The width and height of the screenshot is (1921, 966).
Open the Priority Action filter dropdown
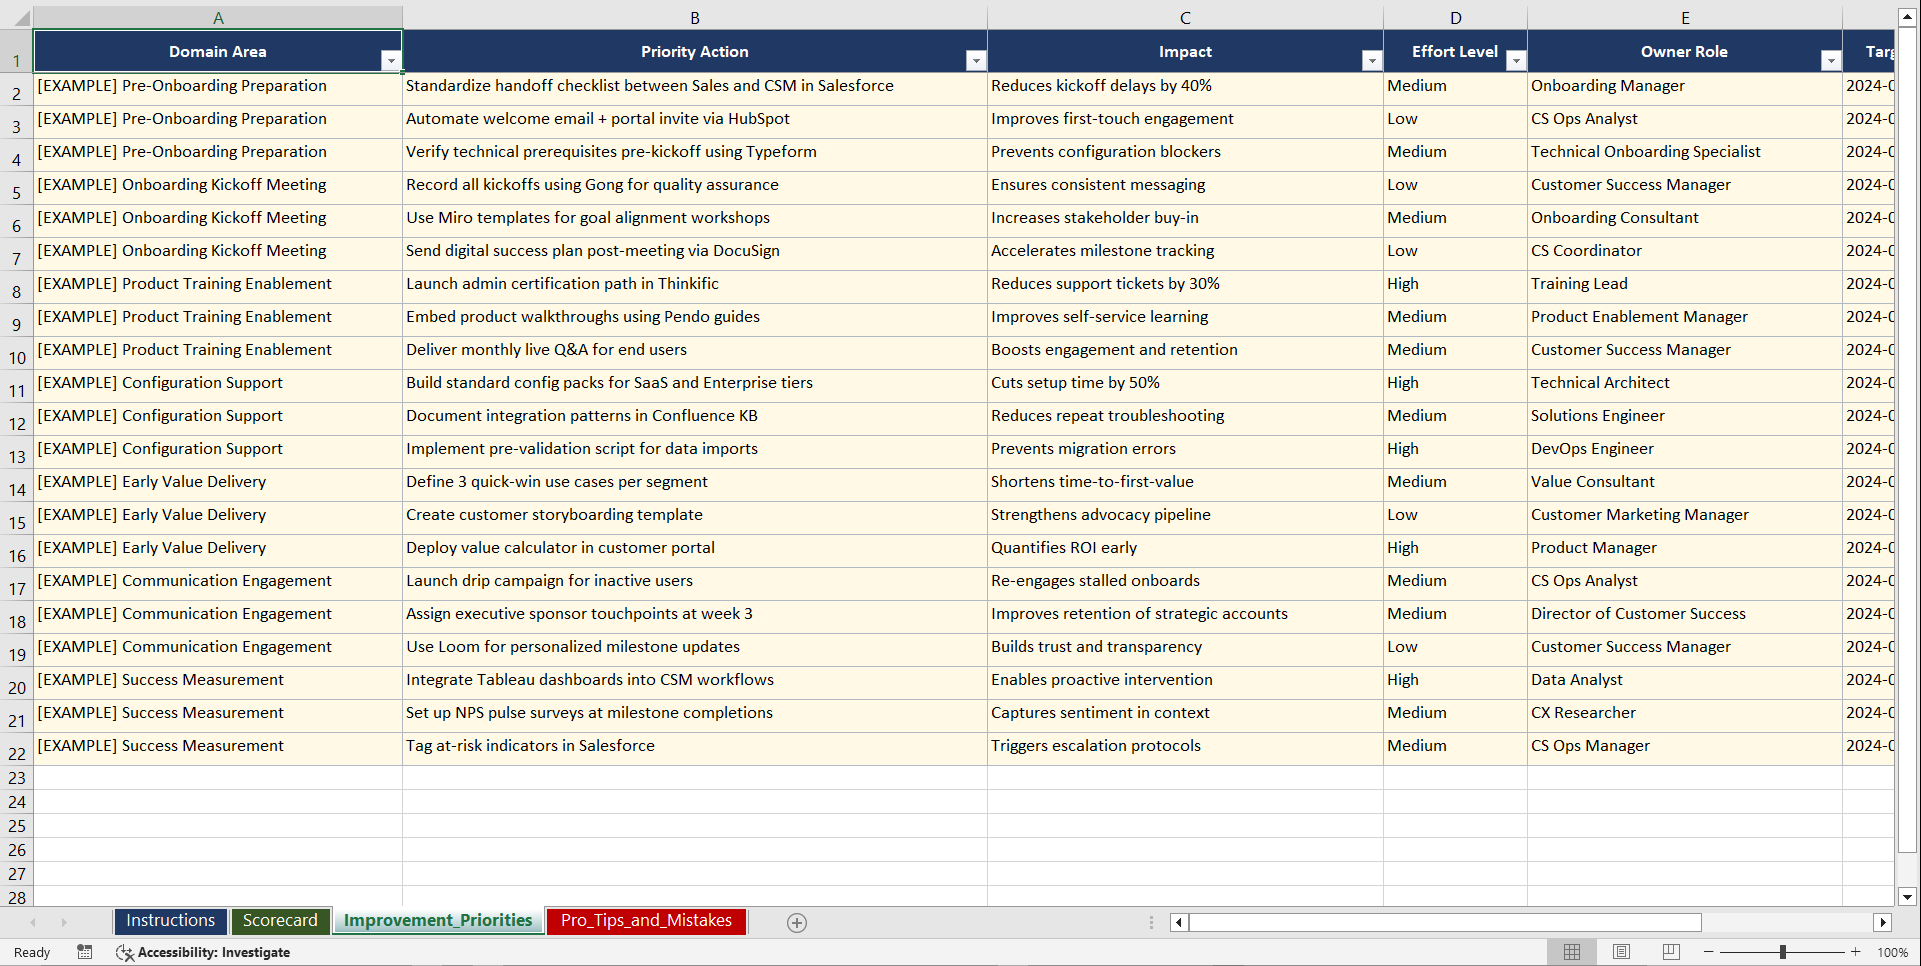(976, 60)
